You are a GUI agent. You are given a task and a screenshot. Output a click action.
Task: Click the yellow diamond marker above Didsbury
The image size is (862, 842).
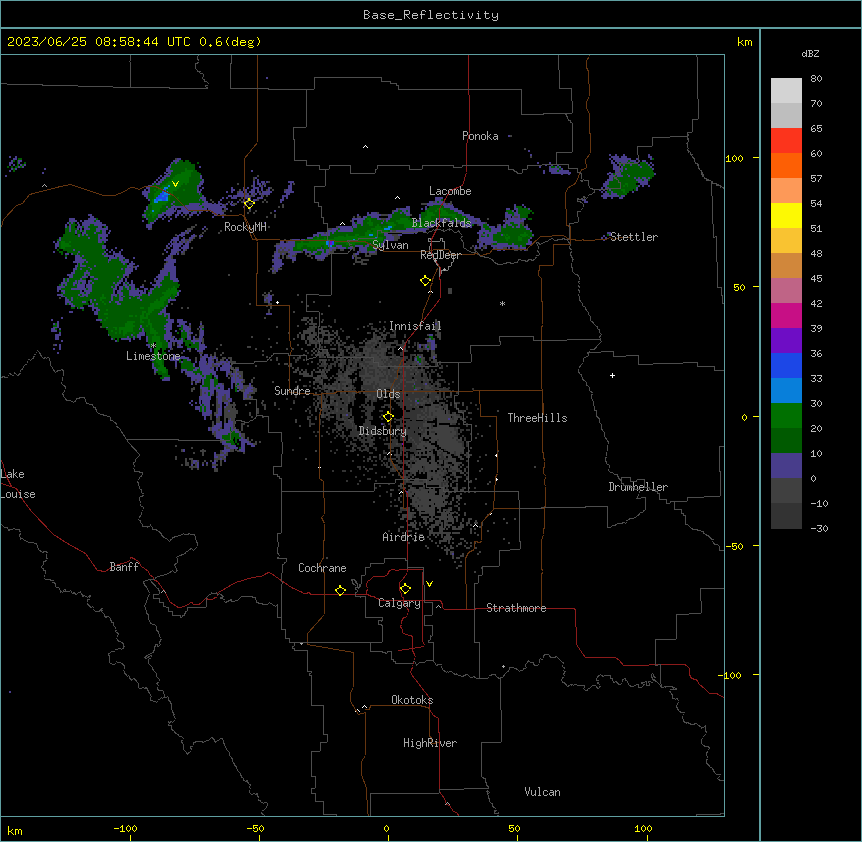388,416
